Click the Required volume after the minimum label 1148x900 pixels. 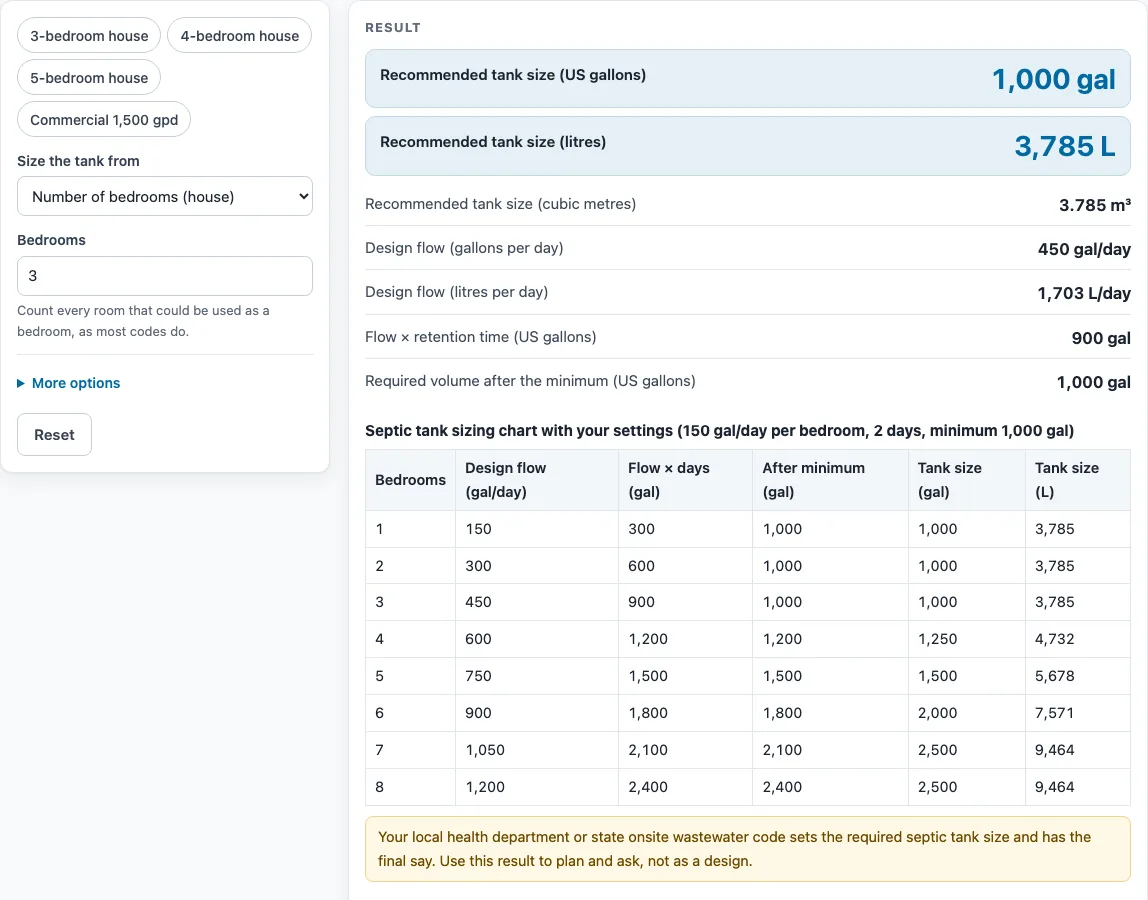point(530,381)
